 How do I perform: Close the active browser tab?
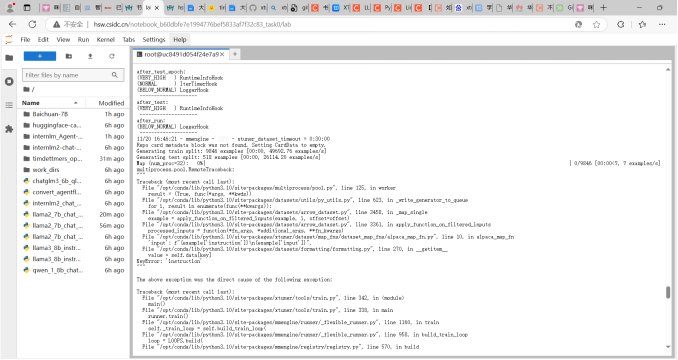[x=157, y=7]
